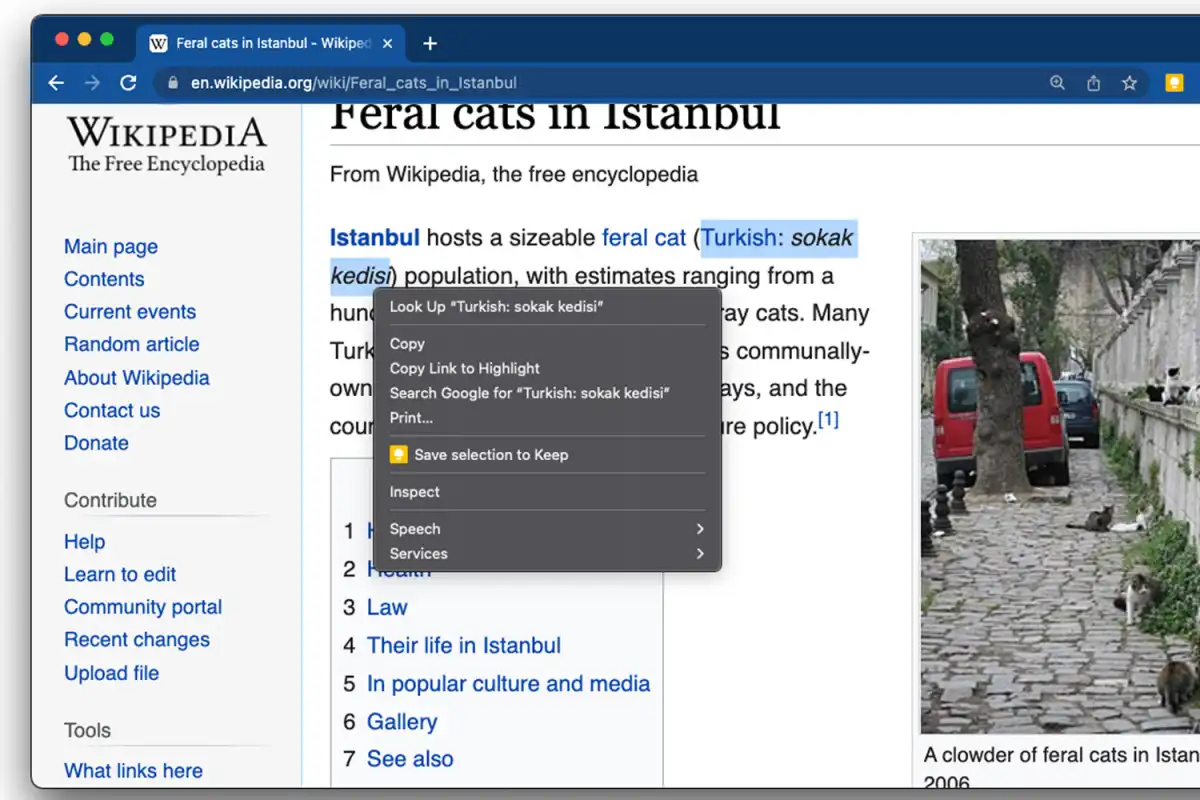The width and height of the screenshot is (1200, 800).
Task: Click the browser back arrow
Action: pyautogui.click(x=56, y=84)
